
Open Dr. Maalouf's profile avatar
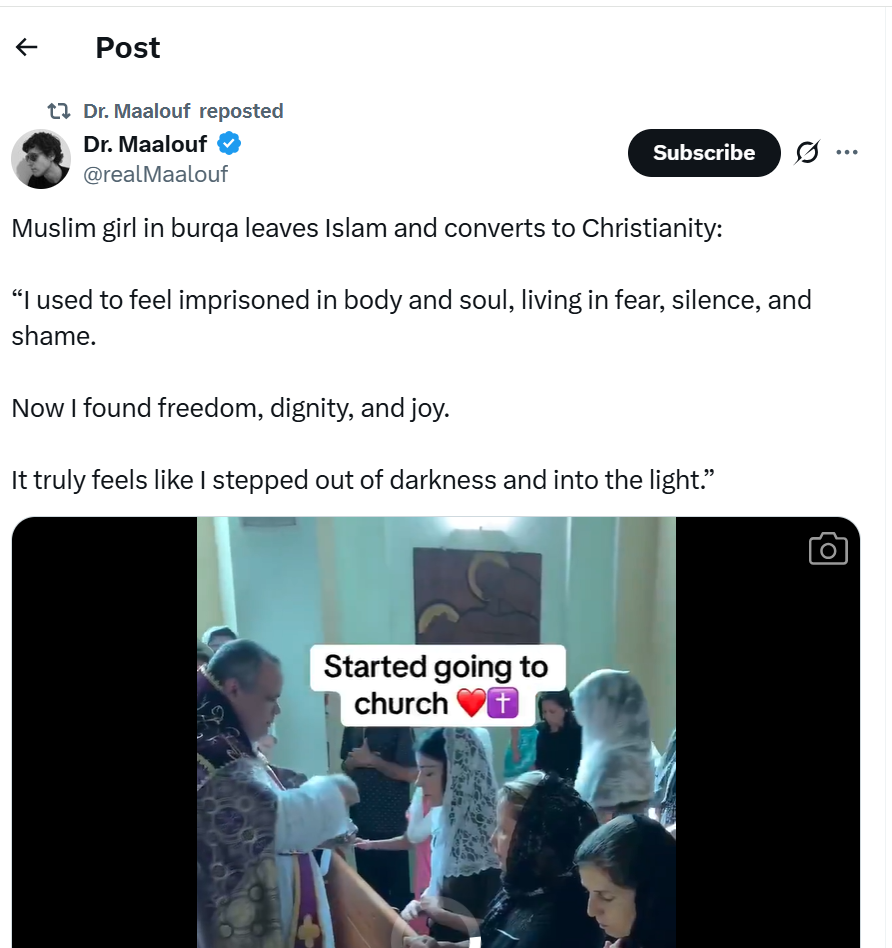(x=41, y=159)
